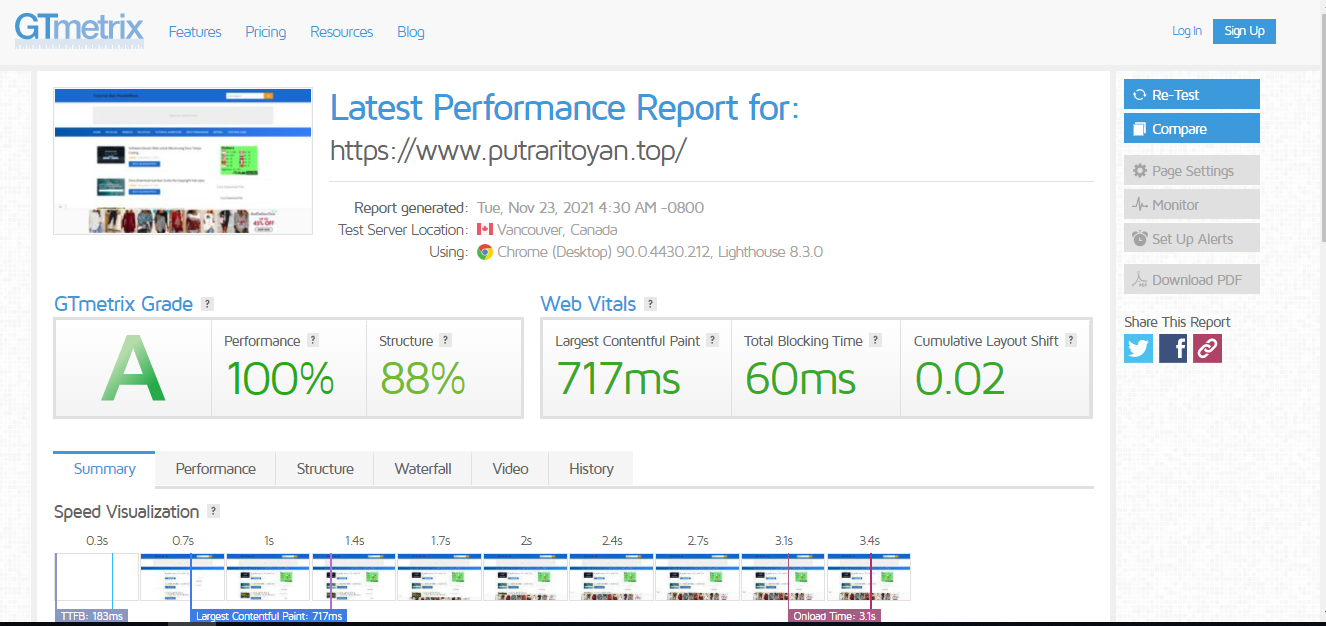Screen dimensions: 1326x626
Task: Click the TTFB: 183ms marker
Action: coord(91,616)
